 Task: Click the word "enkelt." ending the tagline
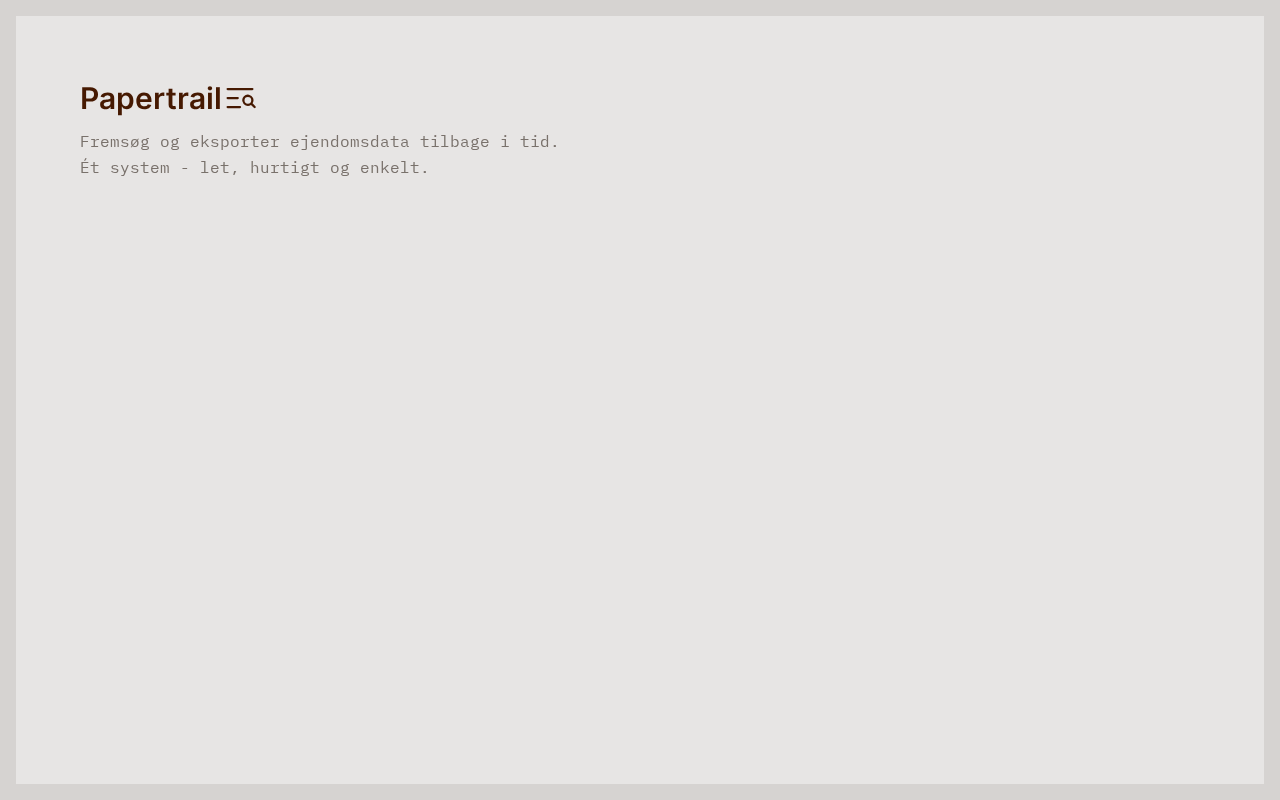coord(395,168)
